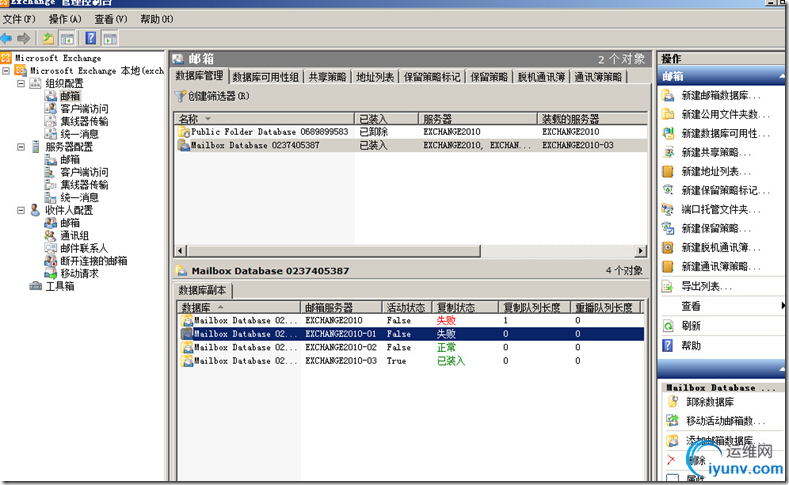Select database copy on EXCHANGE2010-02

pyautogui.click(x=412, y=348)
